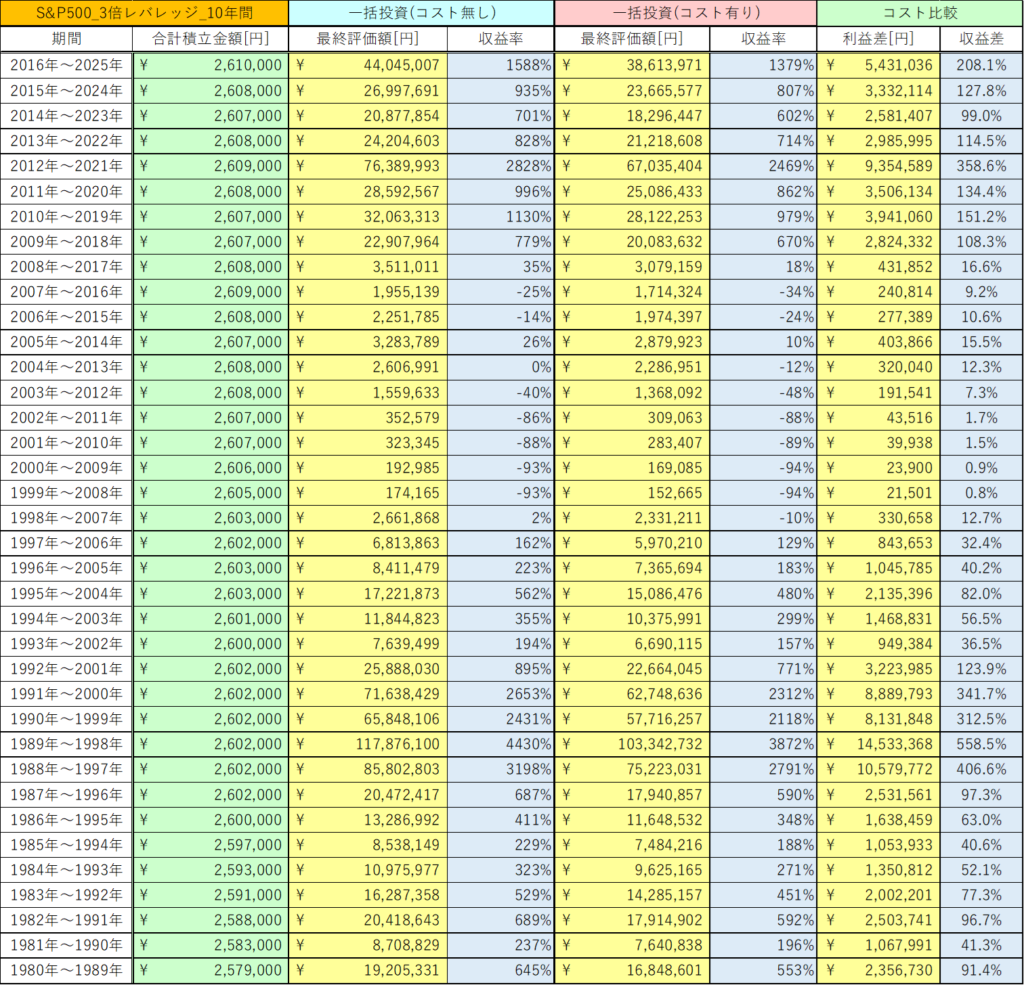
Task: Click the 2,579,000 total amount cell
Action: (x=210, y=970)
